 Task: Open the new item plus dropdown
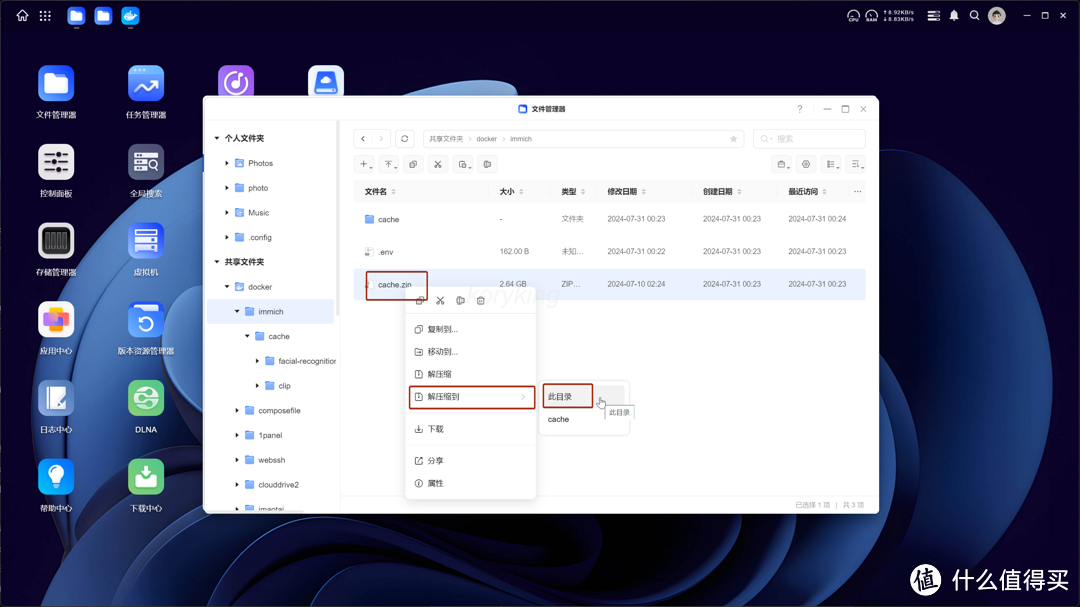coord(365,164)
